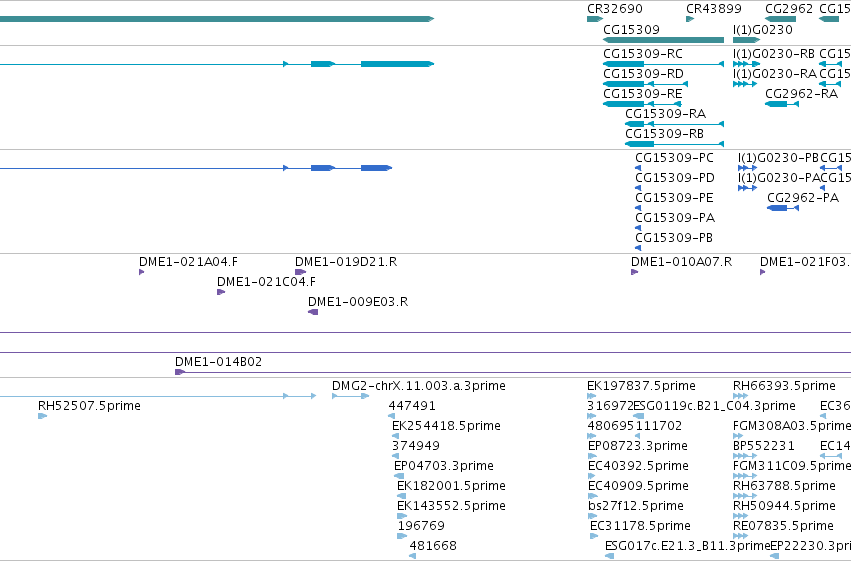Click the EC31178.5prime EST label

click(x=640, y=526)
